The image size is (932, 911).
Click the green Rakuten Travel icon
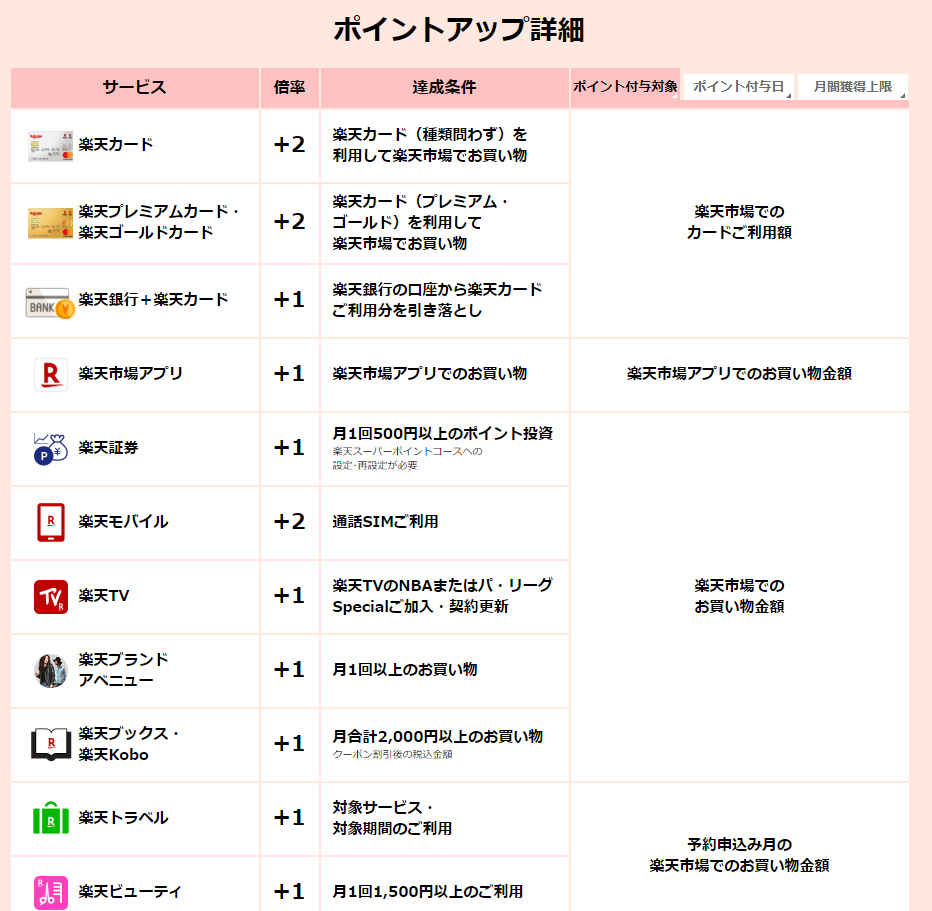(50, 818)
